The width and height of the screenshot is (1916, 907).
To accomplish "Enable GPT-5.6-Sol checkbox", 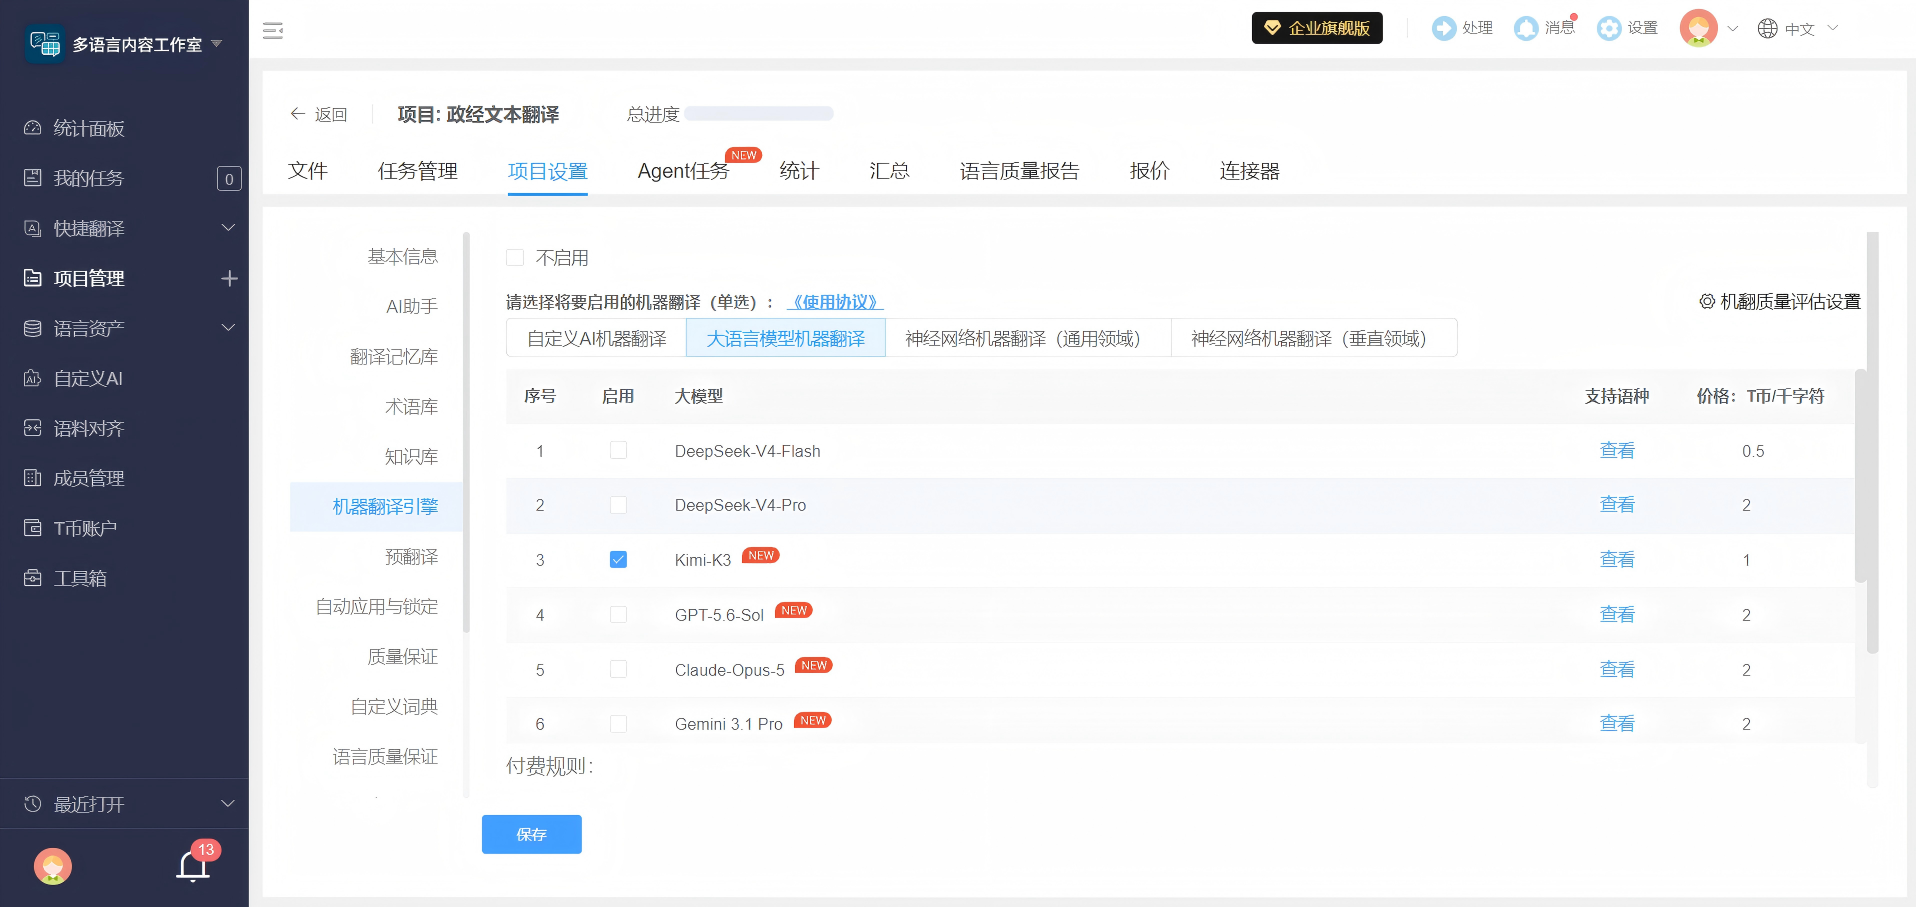I will 618,615.
